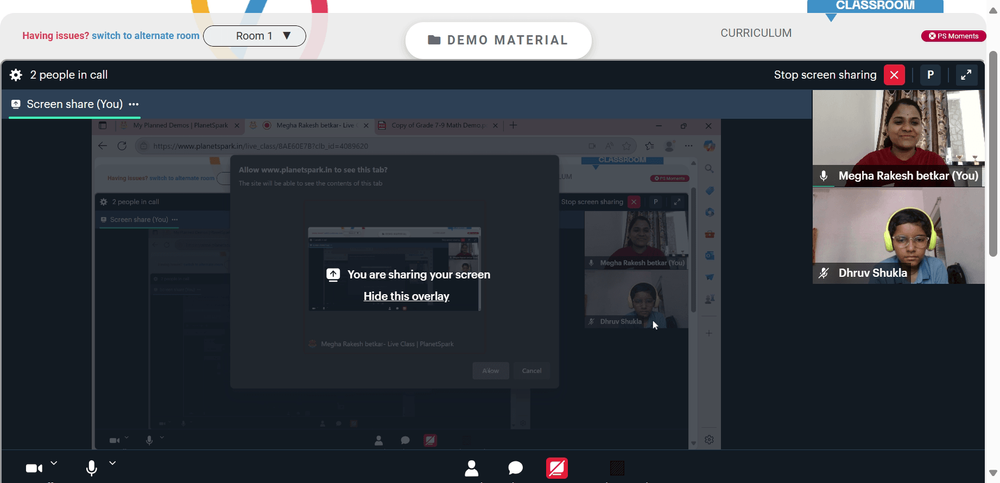Screen dimensions: 1000x483
Task: Toggle camera in bottom call toolbar
Action: click(34, 469)
